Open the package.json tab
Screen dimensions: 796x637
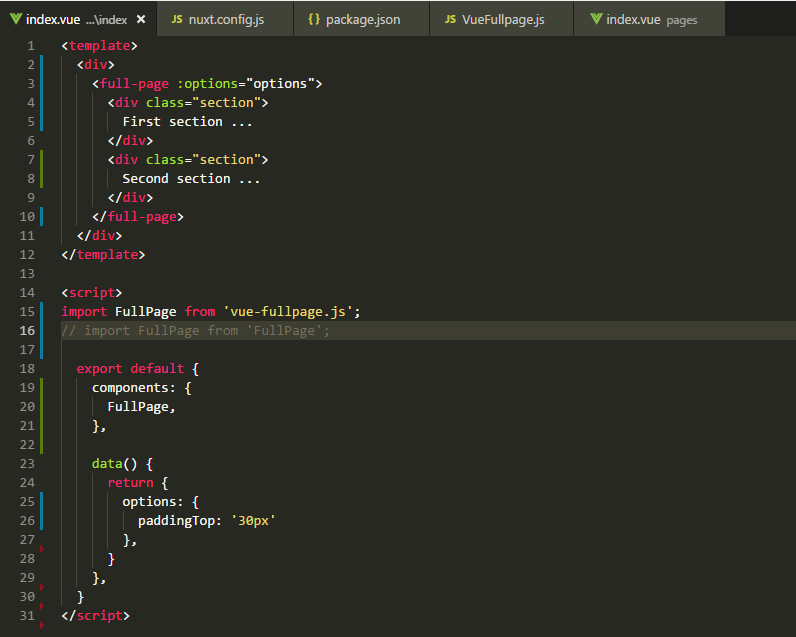click(361, 19)
